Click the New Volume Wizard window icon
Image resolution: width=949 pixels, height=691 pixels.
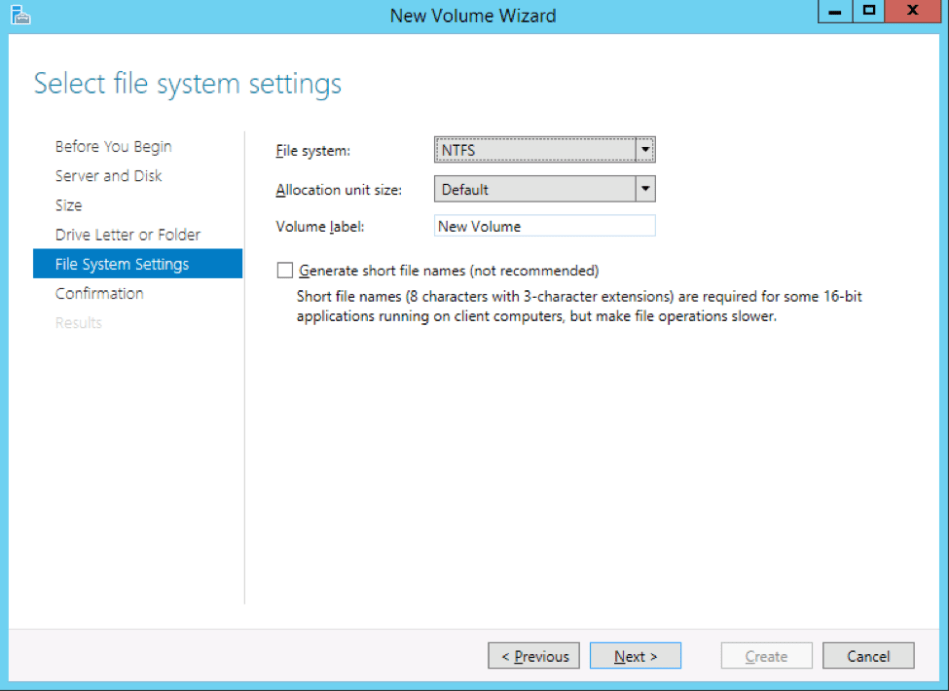click(x=21, y=15)
